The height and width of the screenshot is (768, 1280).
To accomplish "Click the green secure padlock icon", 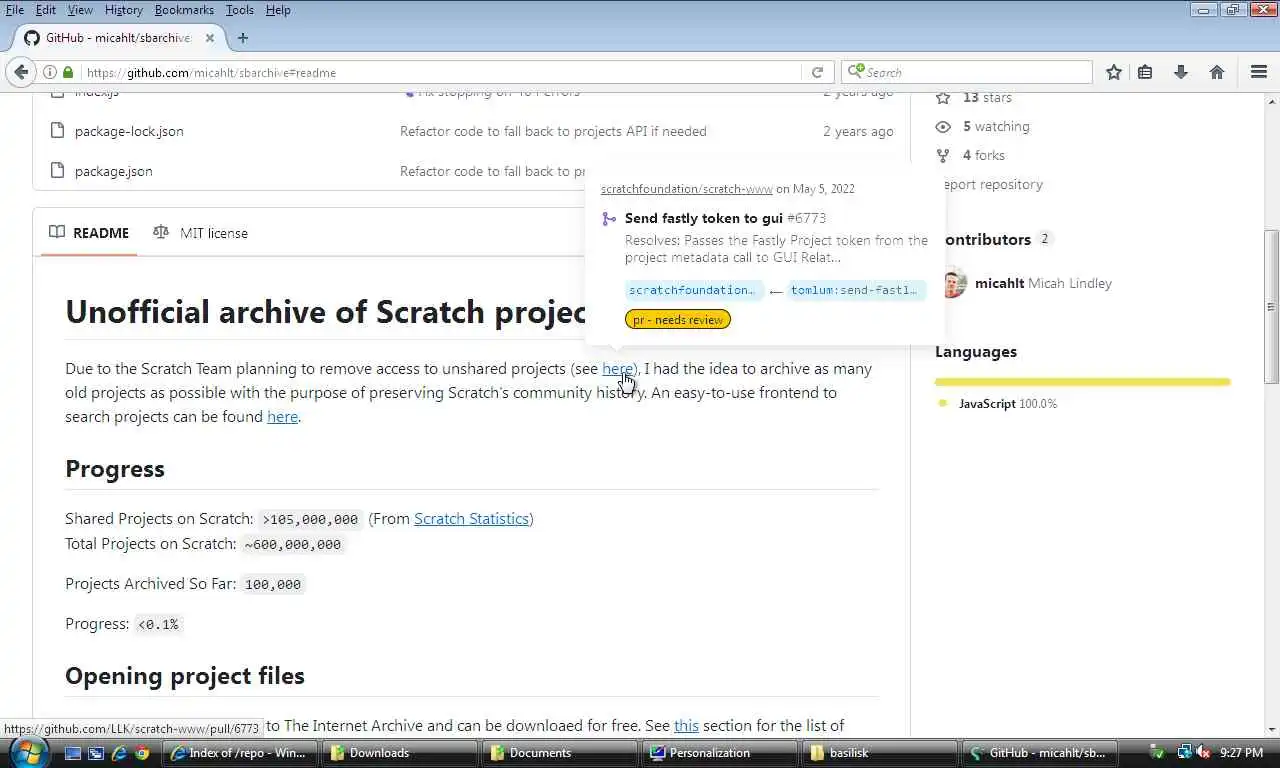I will (68, 72).
